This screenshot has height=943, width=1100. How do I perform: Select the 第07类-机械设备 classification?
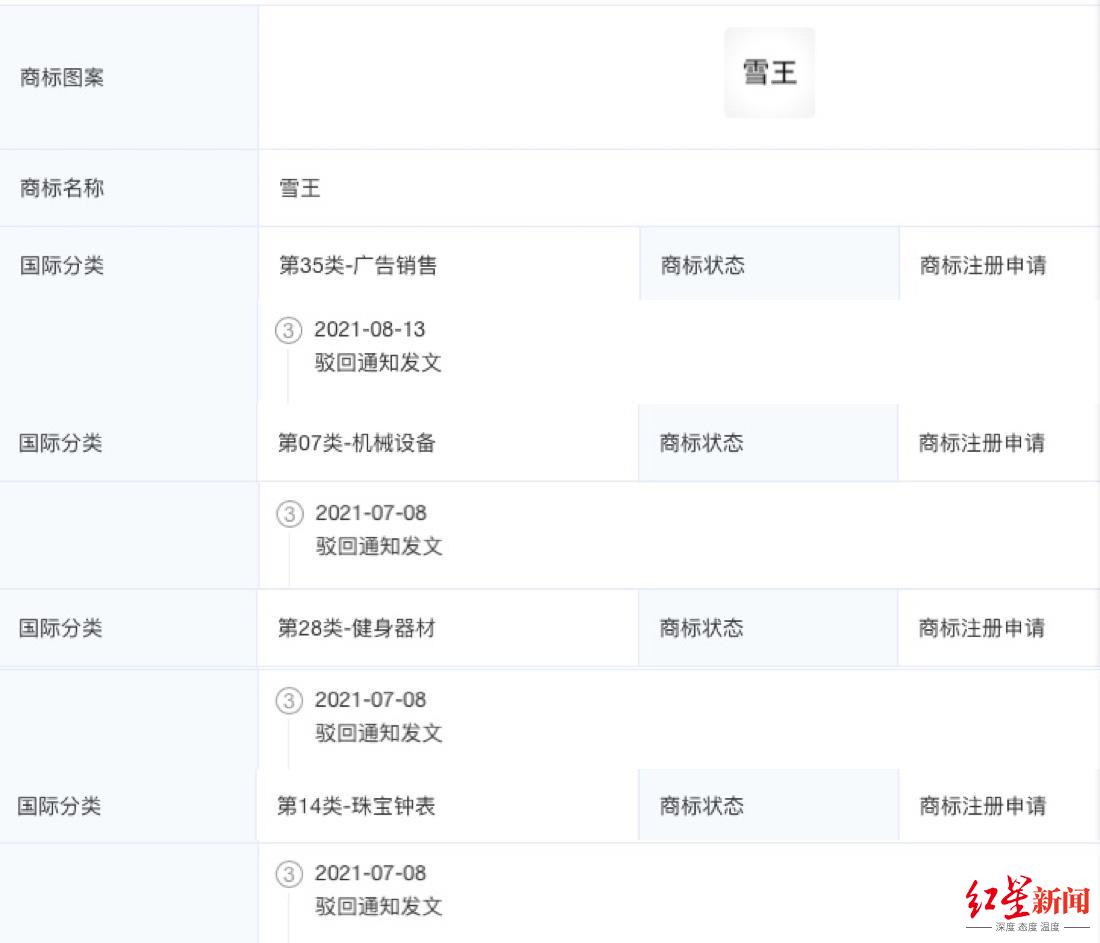pos(357,443)
